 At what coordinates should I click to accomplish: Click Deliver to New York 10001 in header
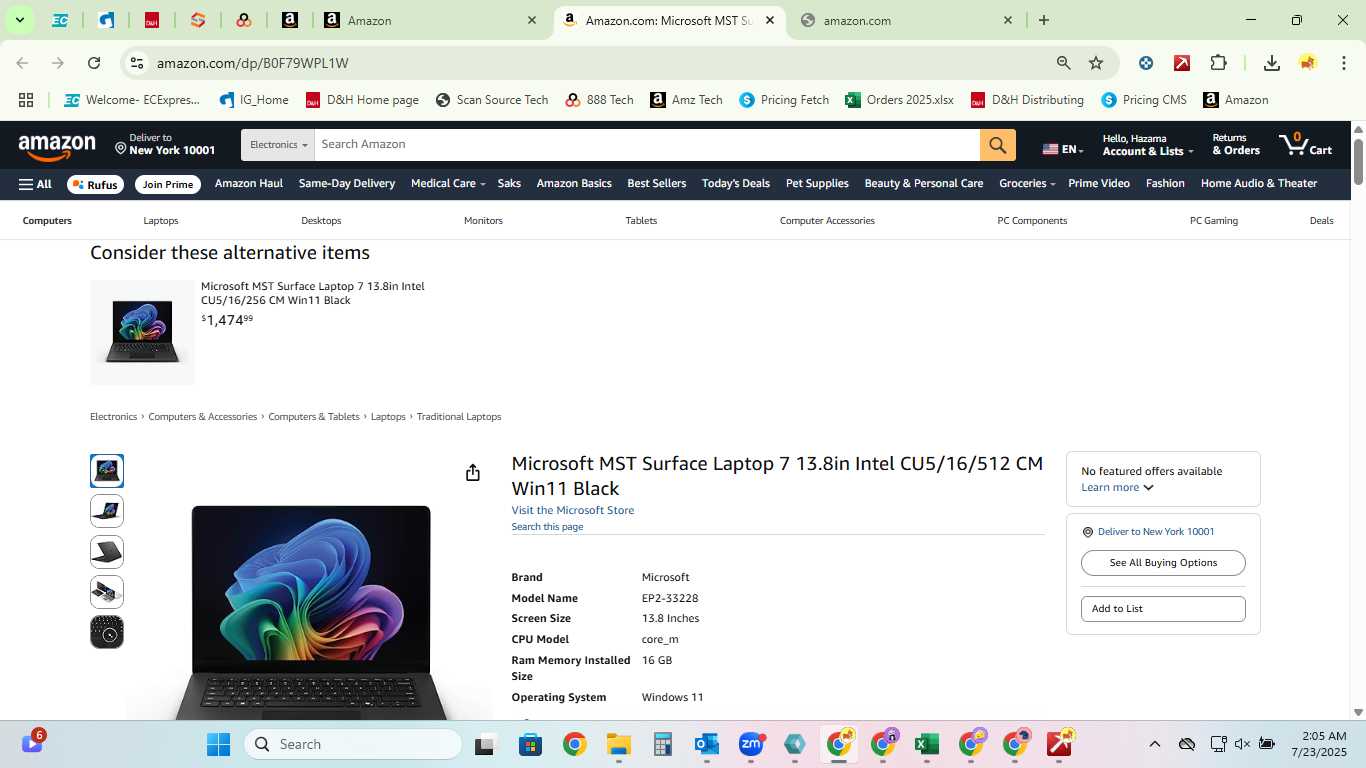click(165, 145)
